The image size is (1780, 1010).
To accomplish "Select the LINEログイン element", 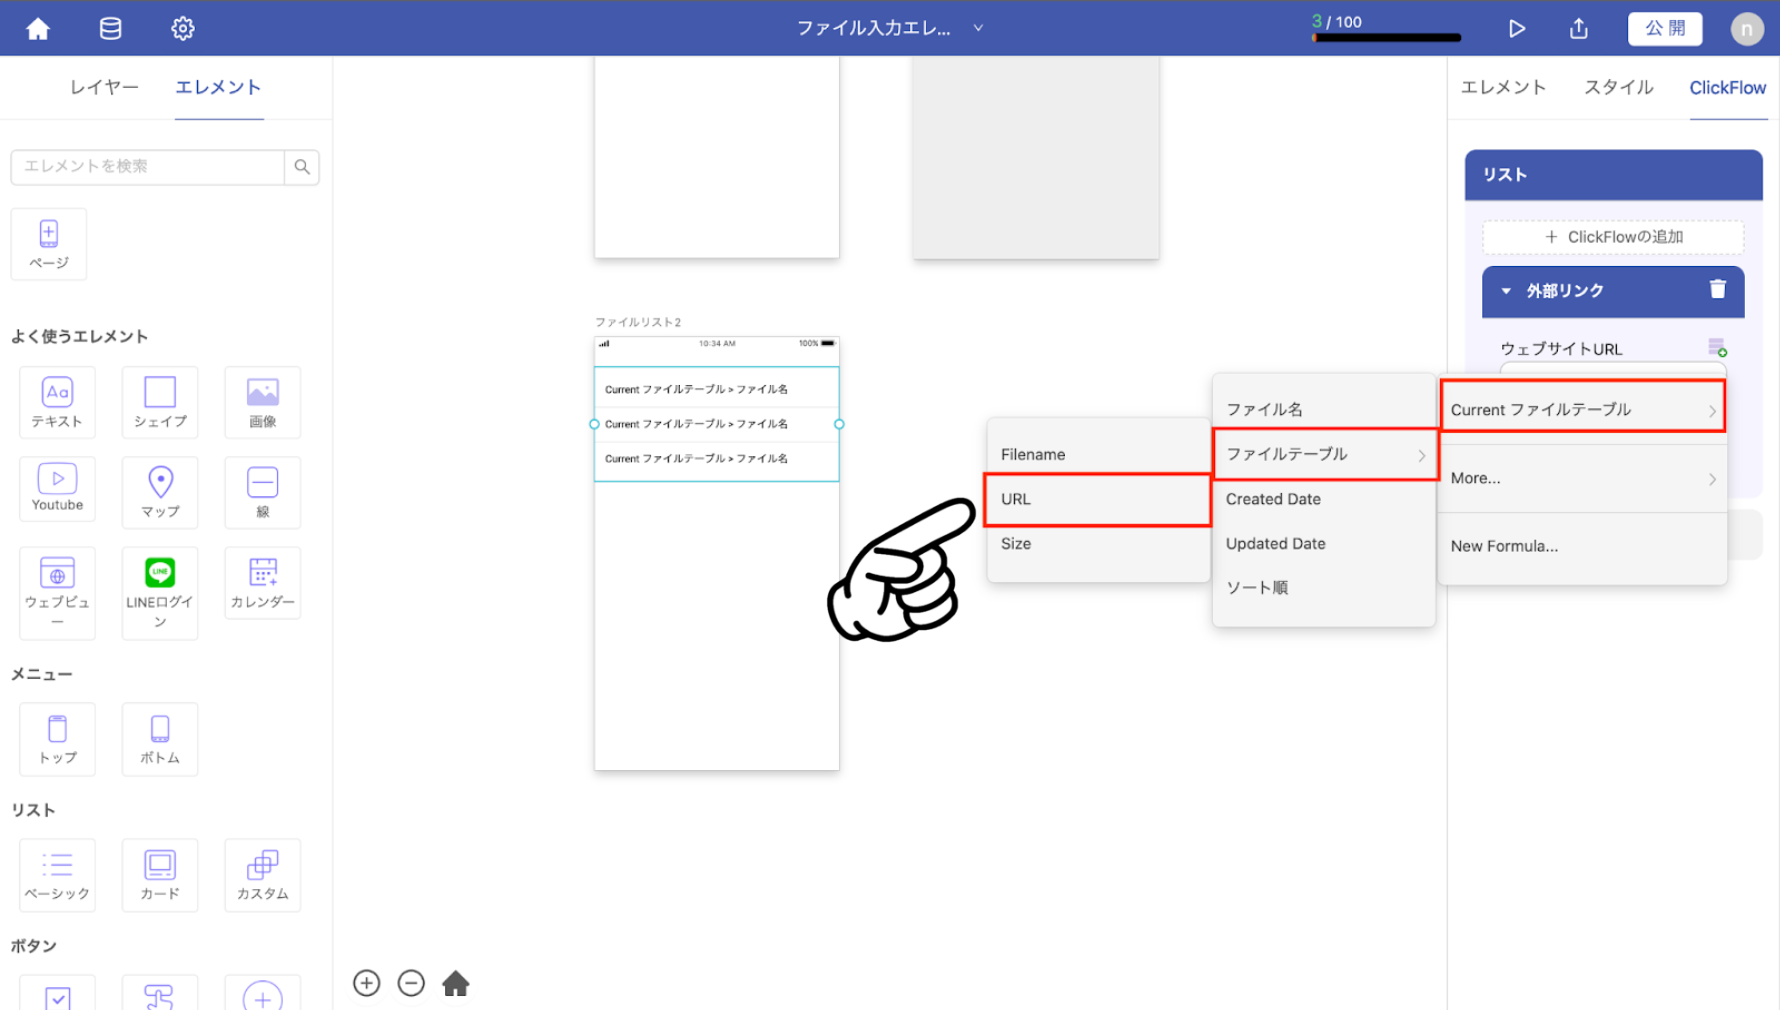I will 160,592.
